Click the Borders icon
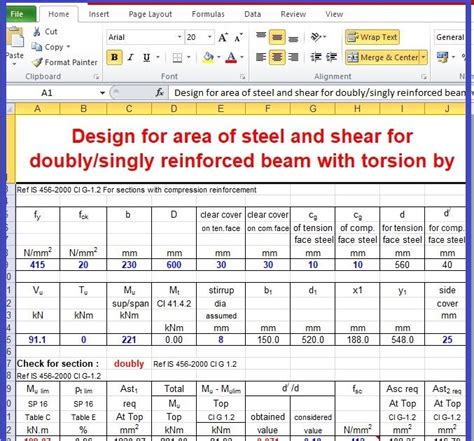This screenshot has height=441, width=474. (177, 58)
